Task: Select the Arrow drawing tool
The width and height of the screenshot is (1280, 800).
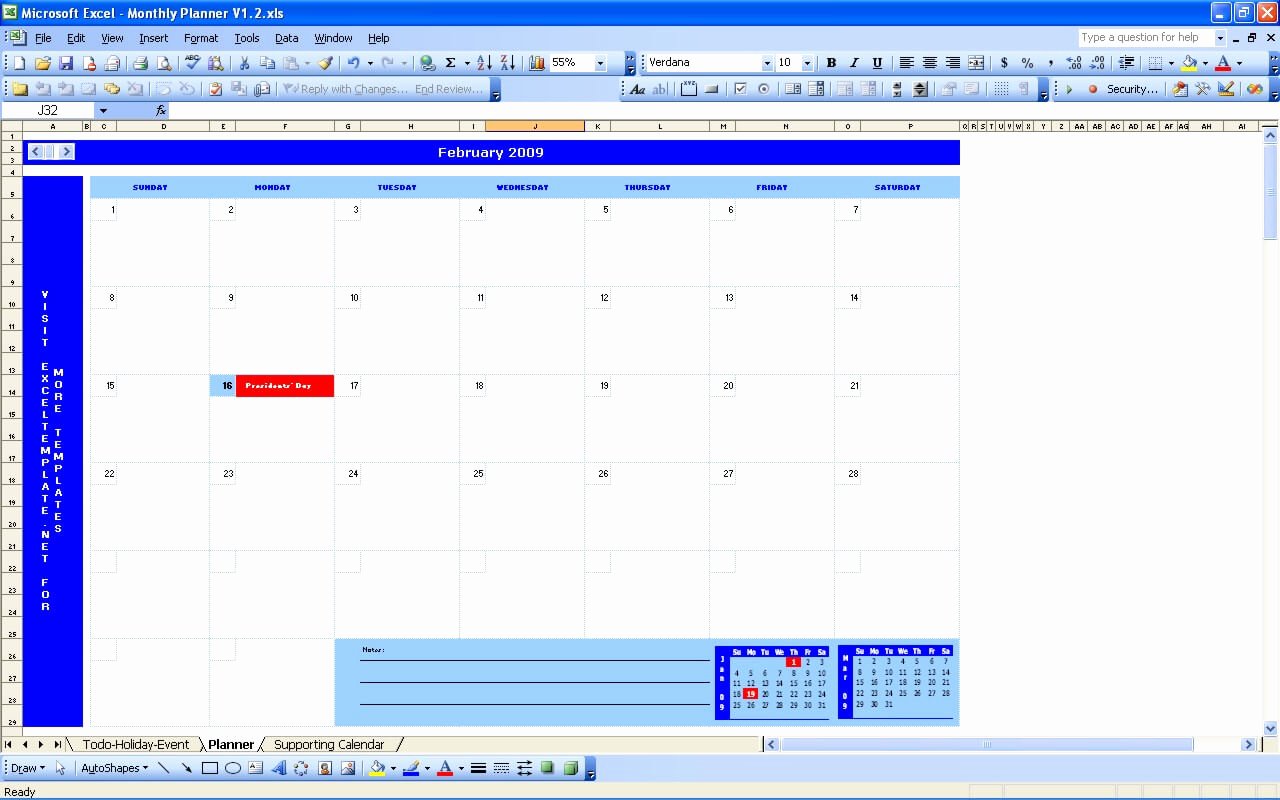Action: 187,768
